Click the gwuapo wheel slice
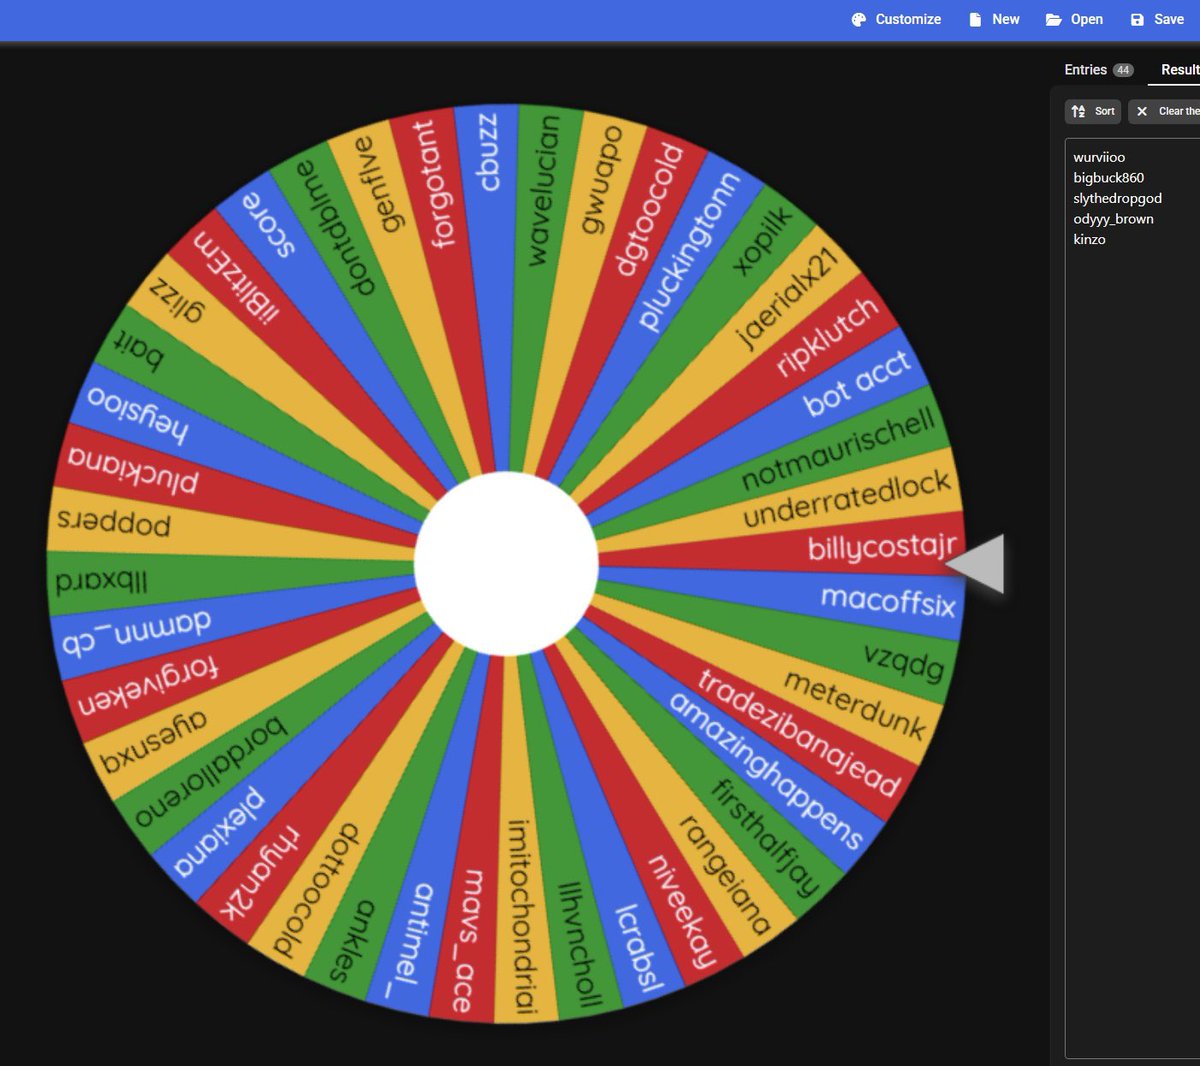Image resolution: width=1200 pixels, height=1066 pixels. (x=602, y=179)
